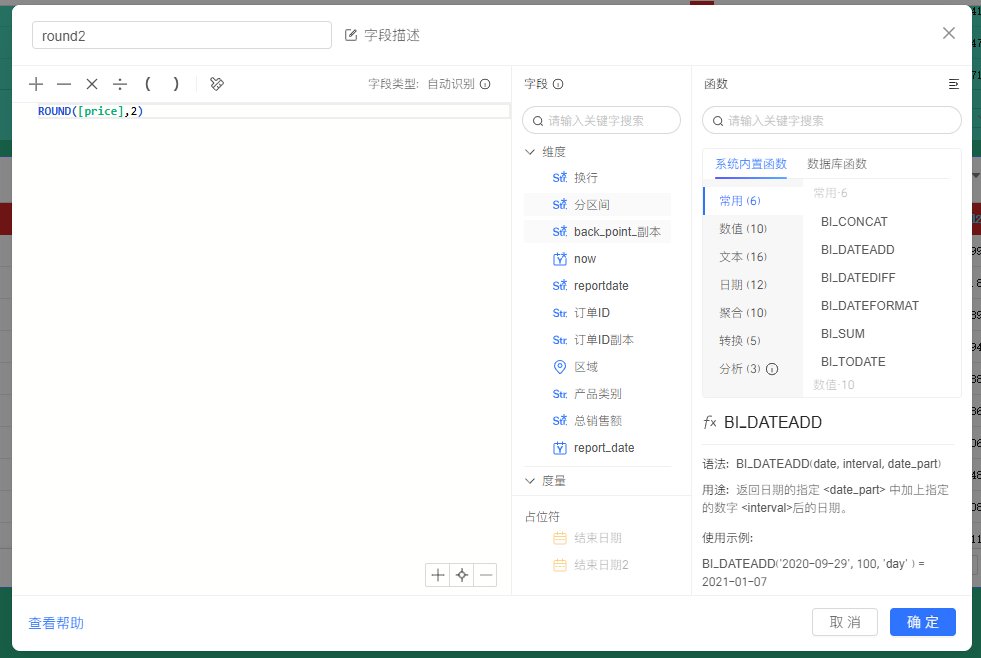The height and width of the screenshot is (658, 981).
Task: Open the 查看帮助 help link
Action: point(56,623)
